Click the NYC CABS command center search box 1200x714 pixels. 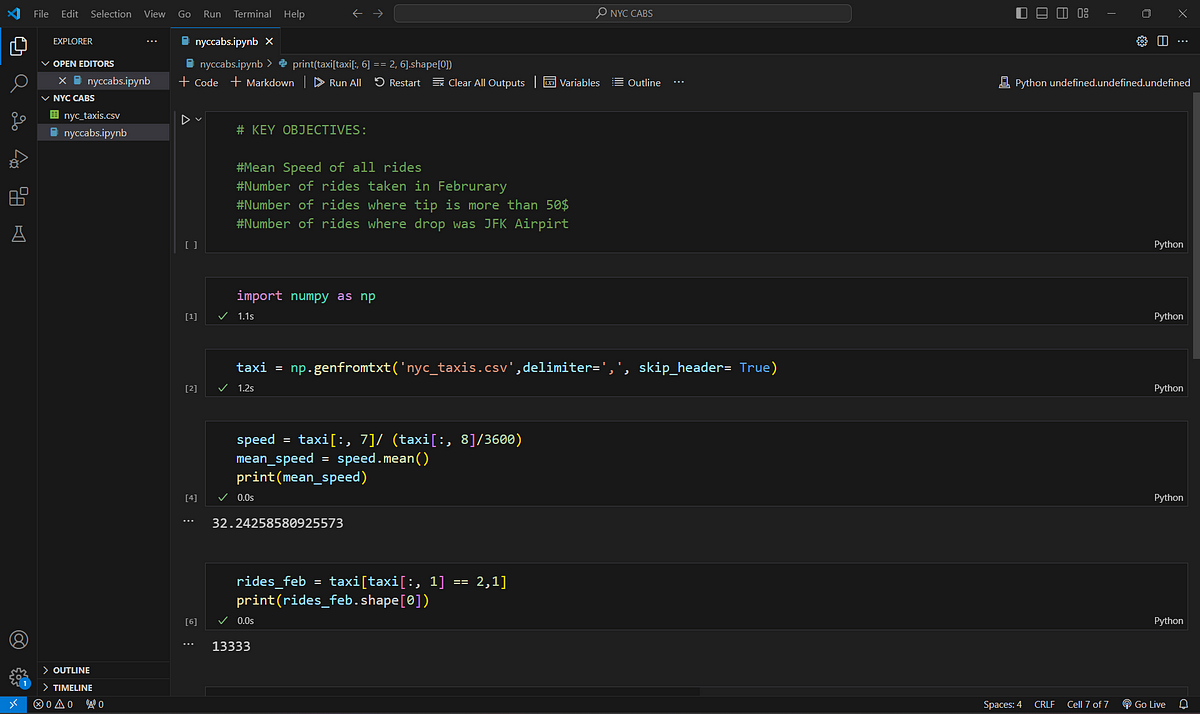(x=623, y=14)
